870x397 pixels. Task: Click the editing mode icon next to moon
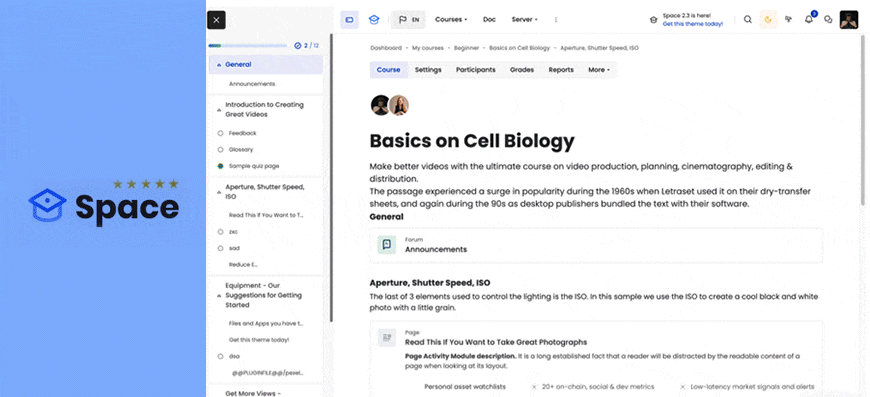click(x=788, y=19)
